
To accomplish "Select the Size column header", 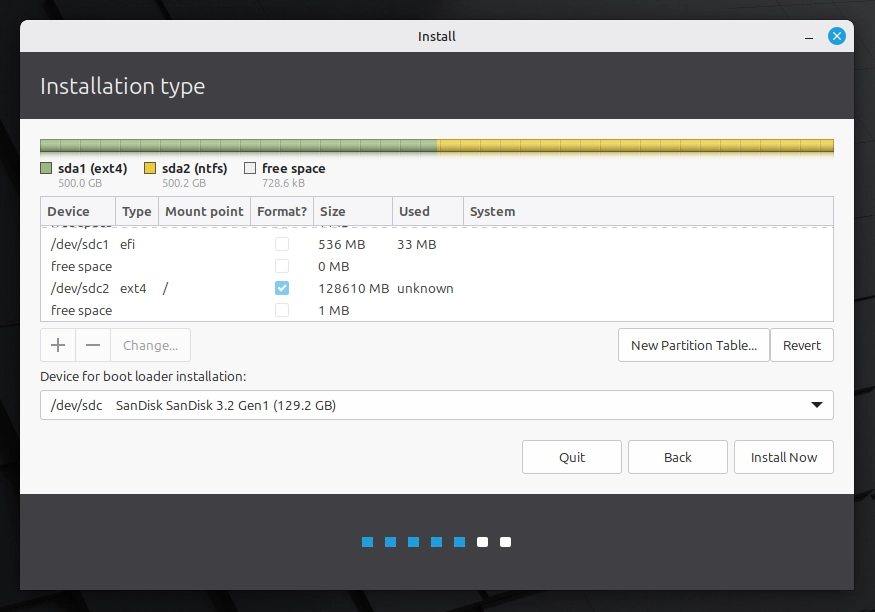I will (330, 211).
